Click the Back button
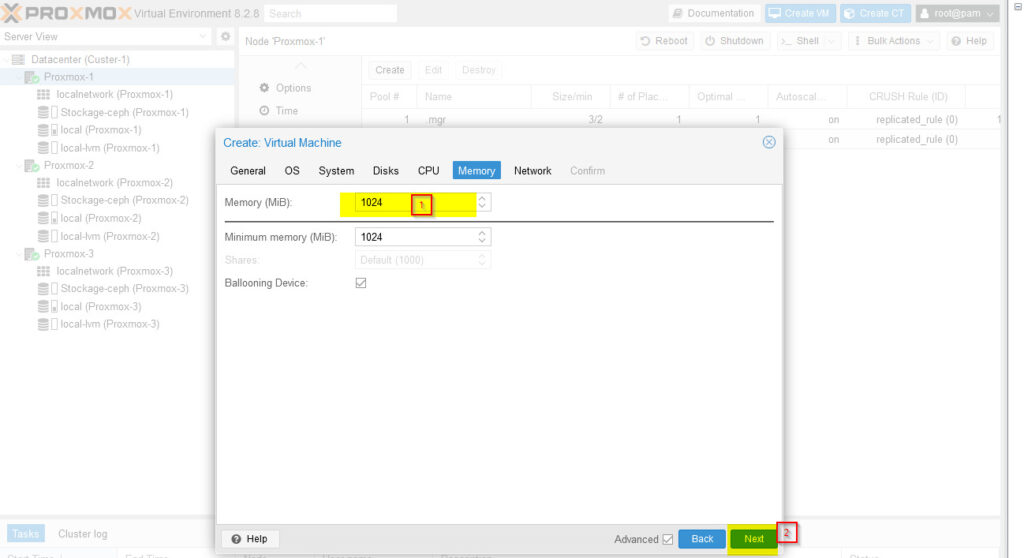Screen dimensions: 1024x558 702,539
